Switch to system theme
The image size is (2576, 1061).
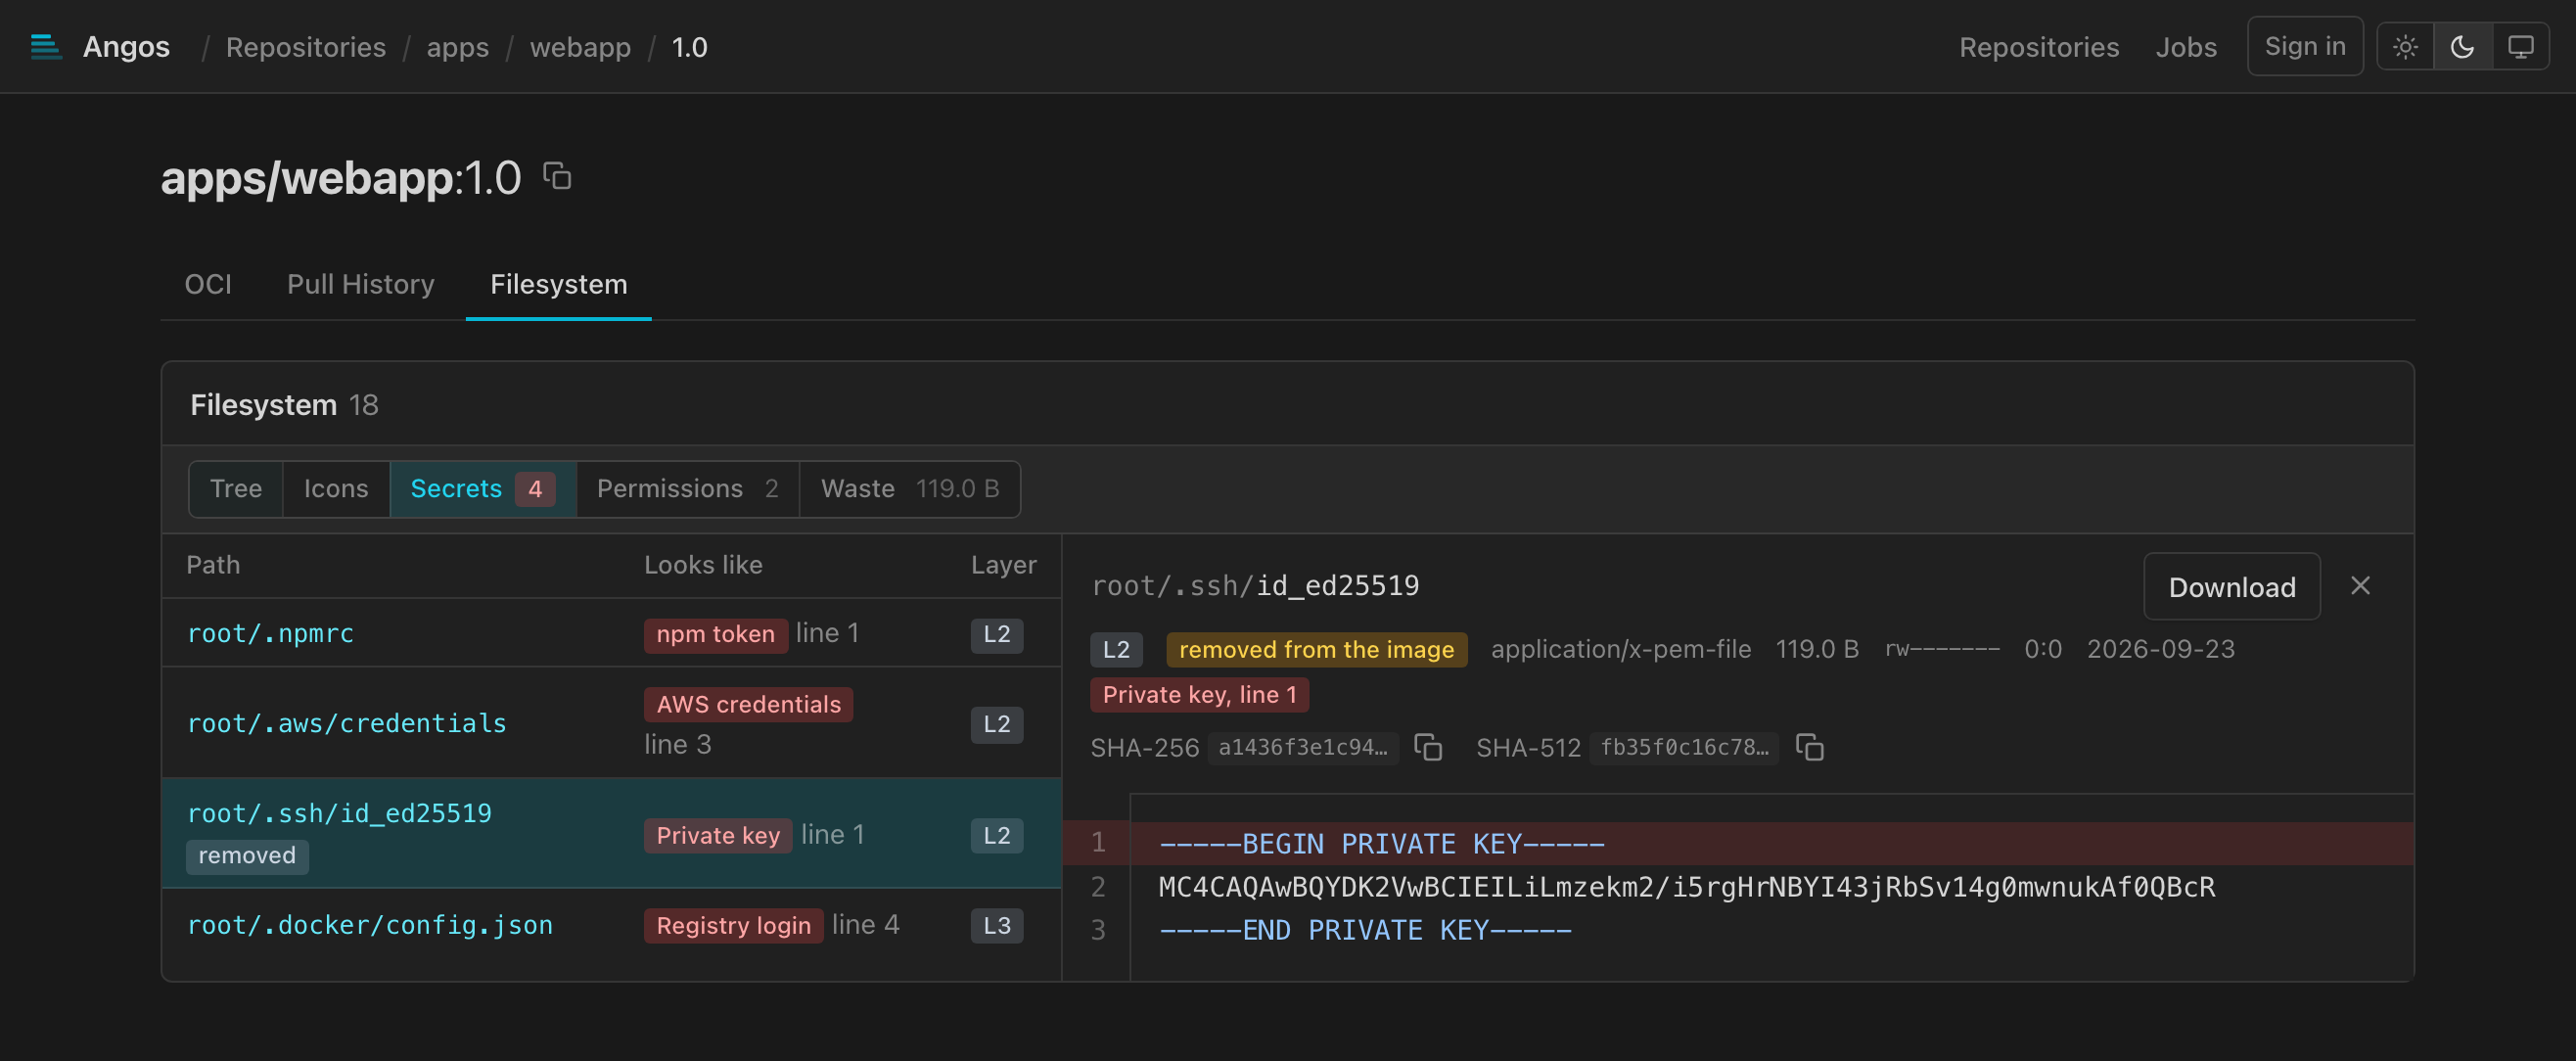pyautogui.click(x=2520, y=47)
